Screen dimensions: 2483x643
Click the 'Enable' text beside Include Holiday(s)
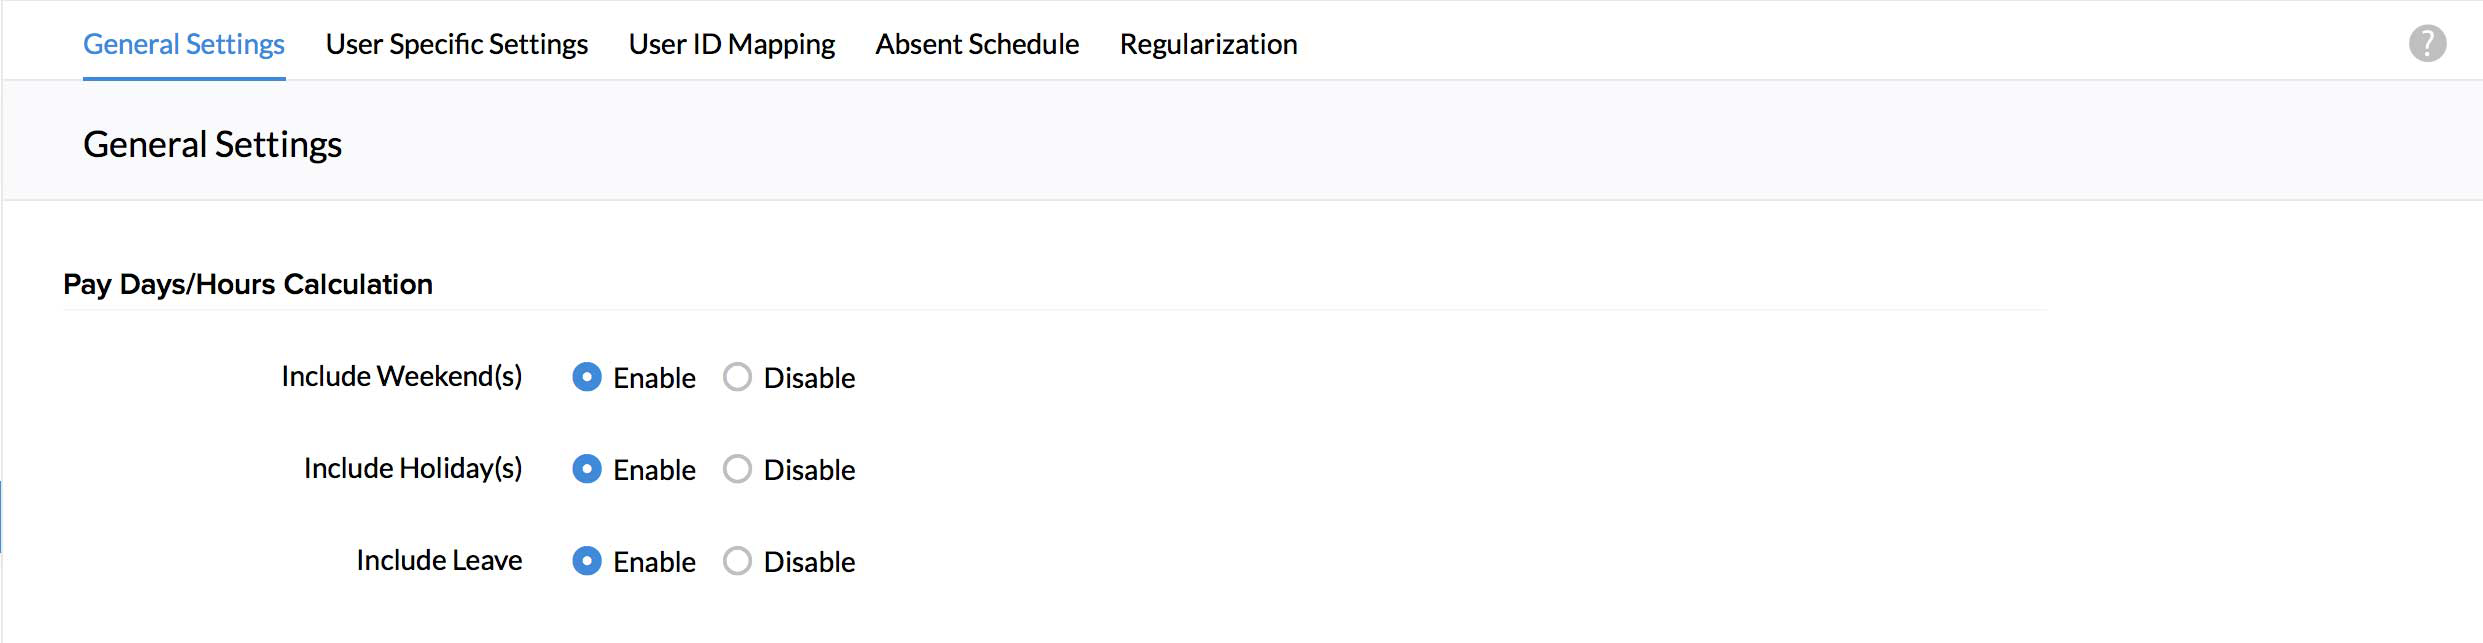[x=654, y=470]
